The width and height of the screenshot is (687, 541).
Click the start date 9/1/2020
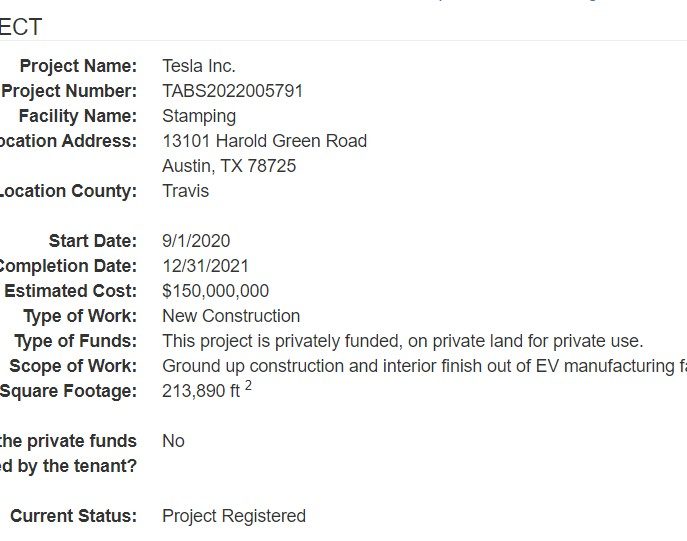tap(196, 241)
